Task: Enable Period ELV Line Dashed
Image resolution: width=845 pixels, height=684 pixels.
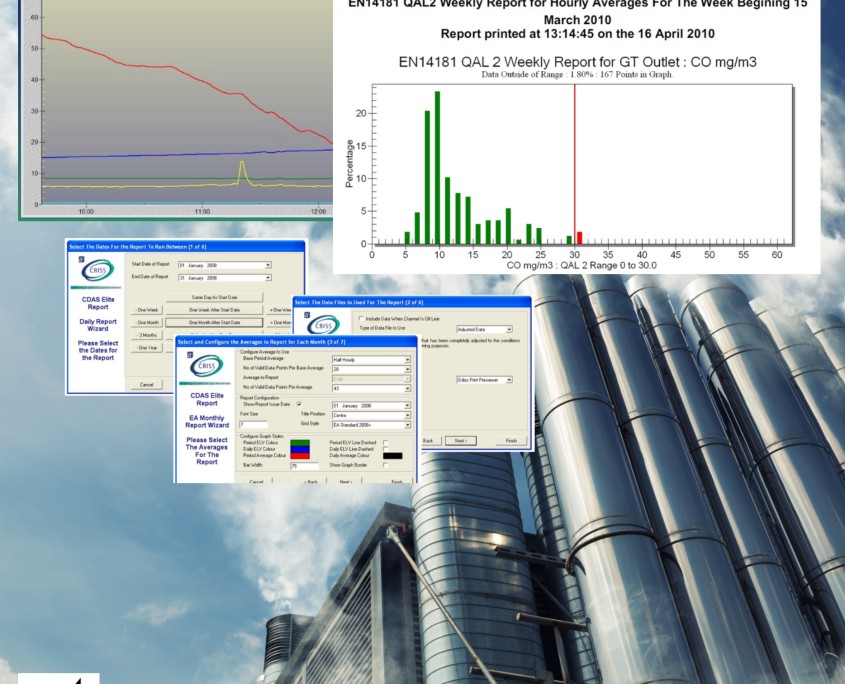Action: 385,443
